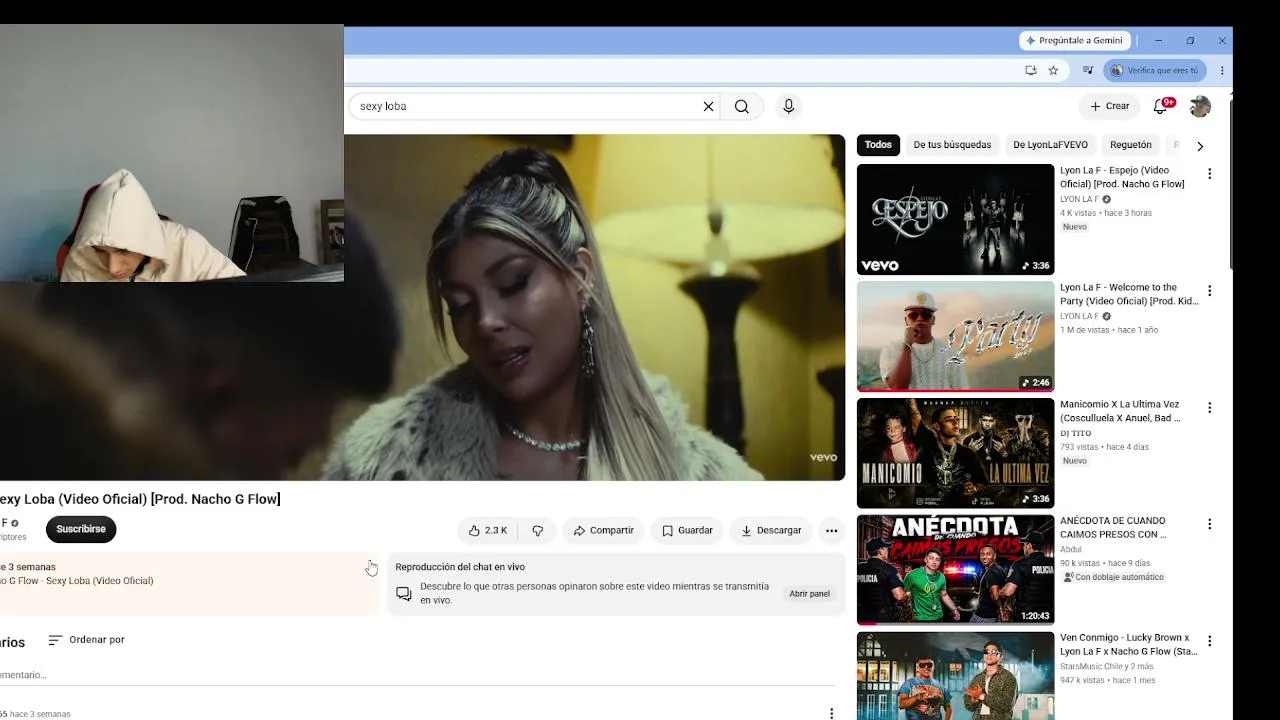Image resolution: width=1280 pixels, height=720 pixels.
Task: Select 'De tus búsquedas' filter chip
Action: click(x=952, y=145)
